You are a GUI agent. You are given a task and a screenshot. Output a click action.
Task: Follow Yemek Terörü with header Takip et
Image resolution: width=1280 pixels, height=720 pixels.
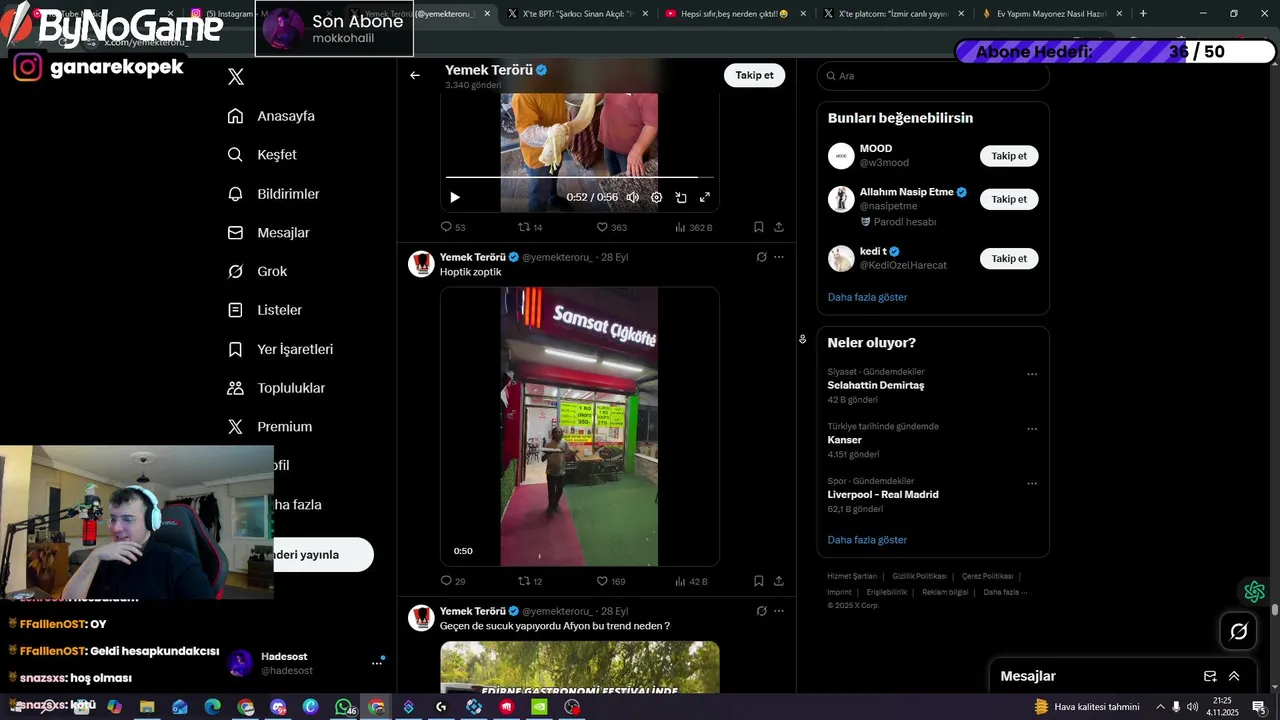pos(754,75)
